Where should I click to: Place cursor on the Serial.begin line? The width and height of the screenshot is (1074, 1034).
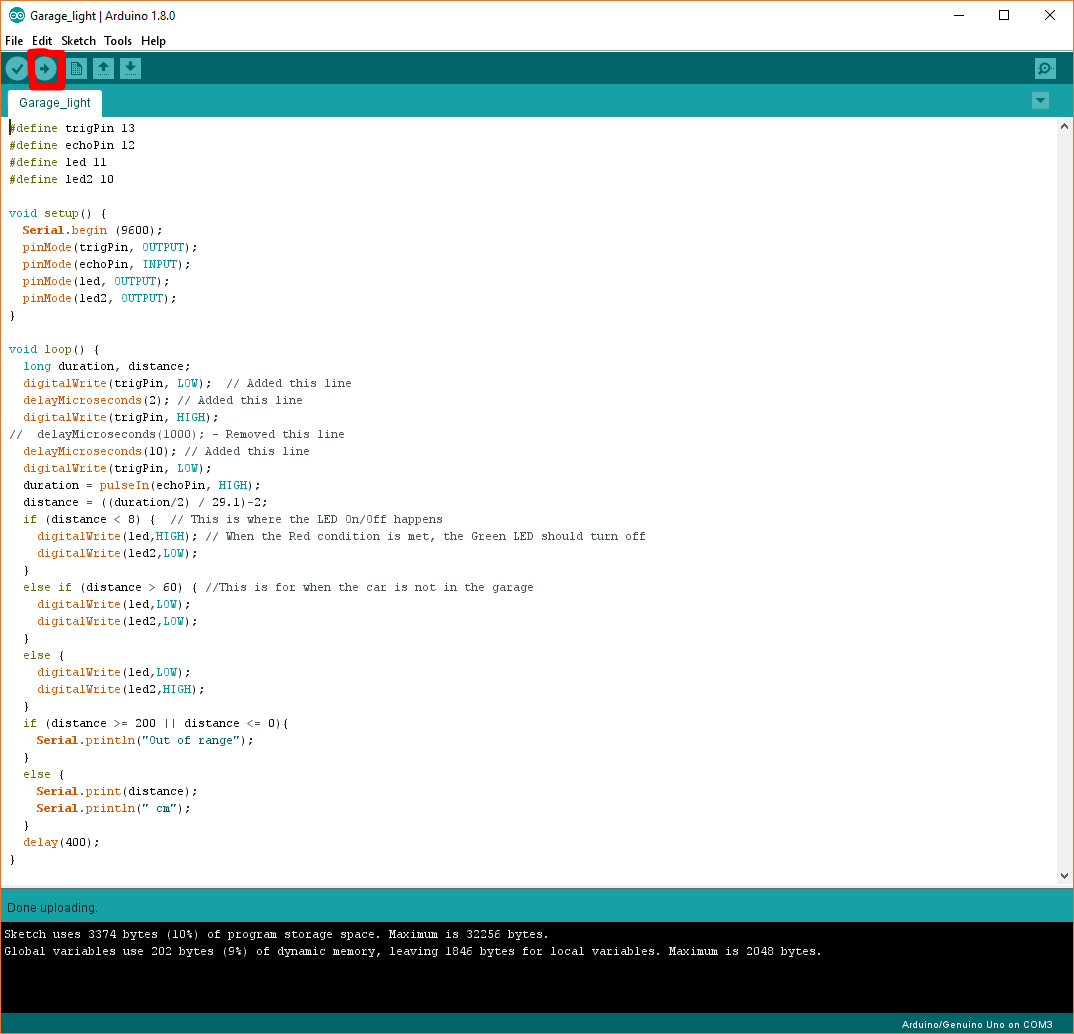[92, 230]
